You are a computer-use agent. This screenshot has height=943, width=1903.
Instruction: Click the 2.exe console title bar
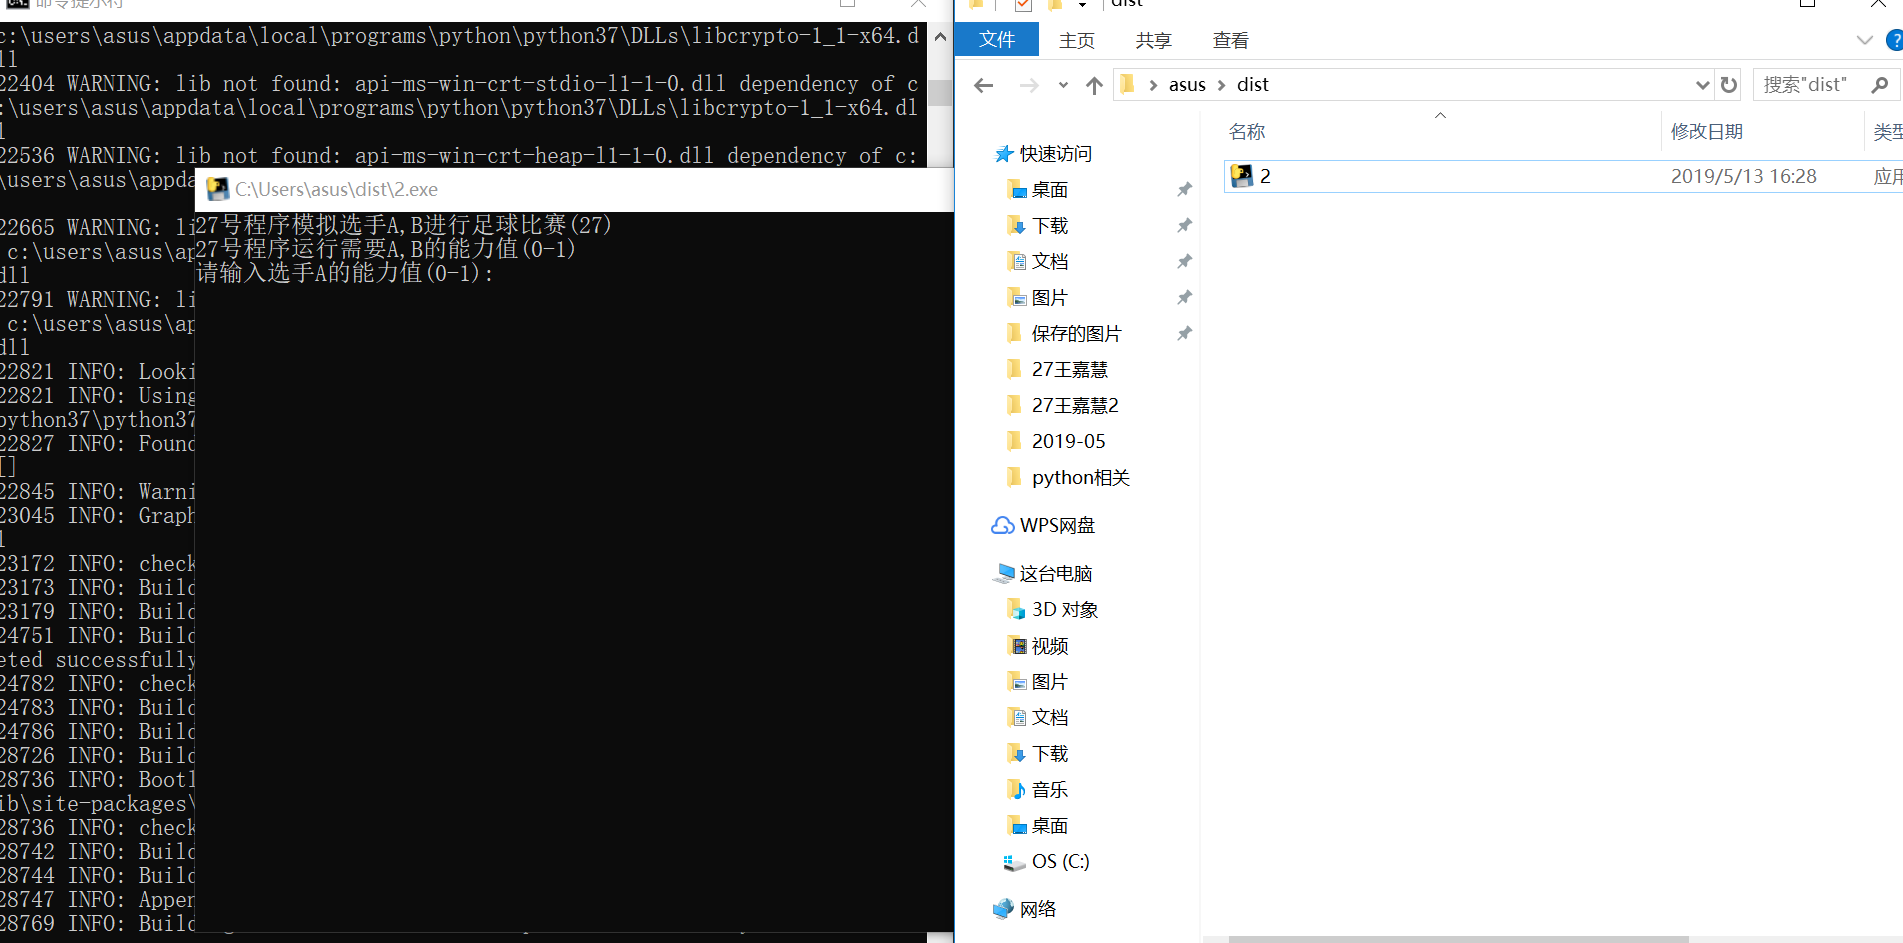[x=575, y=190]
